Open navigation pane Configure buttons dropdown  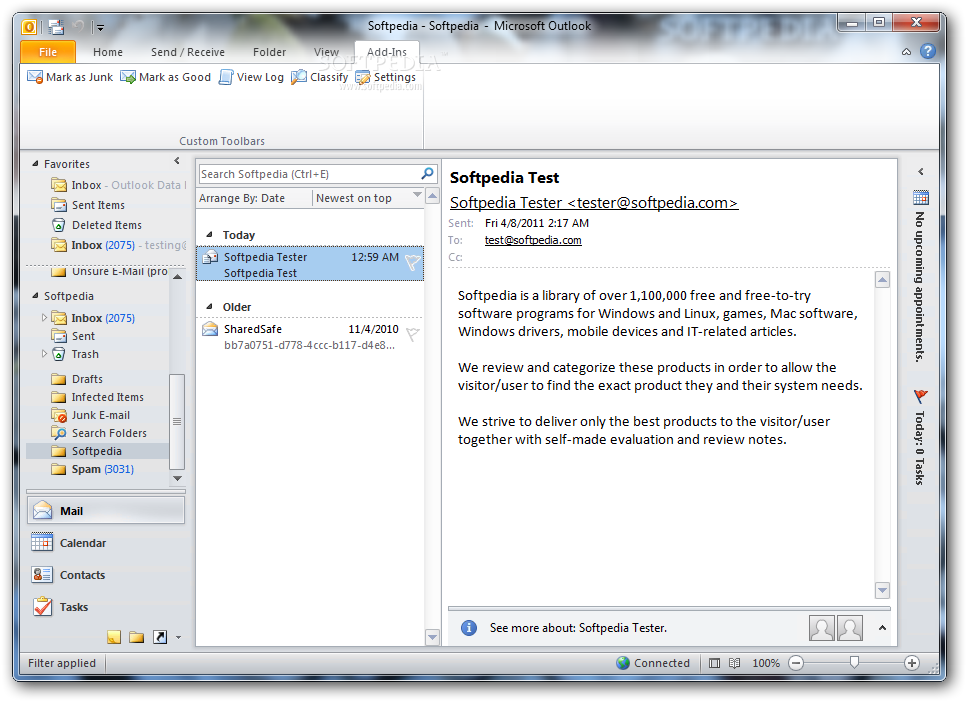click(178, 637)
